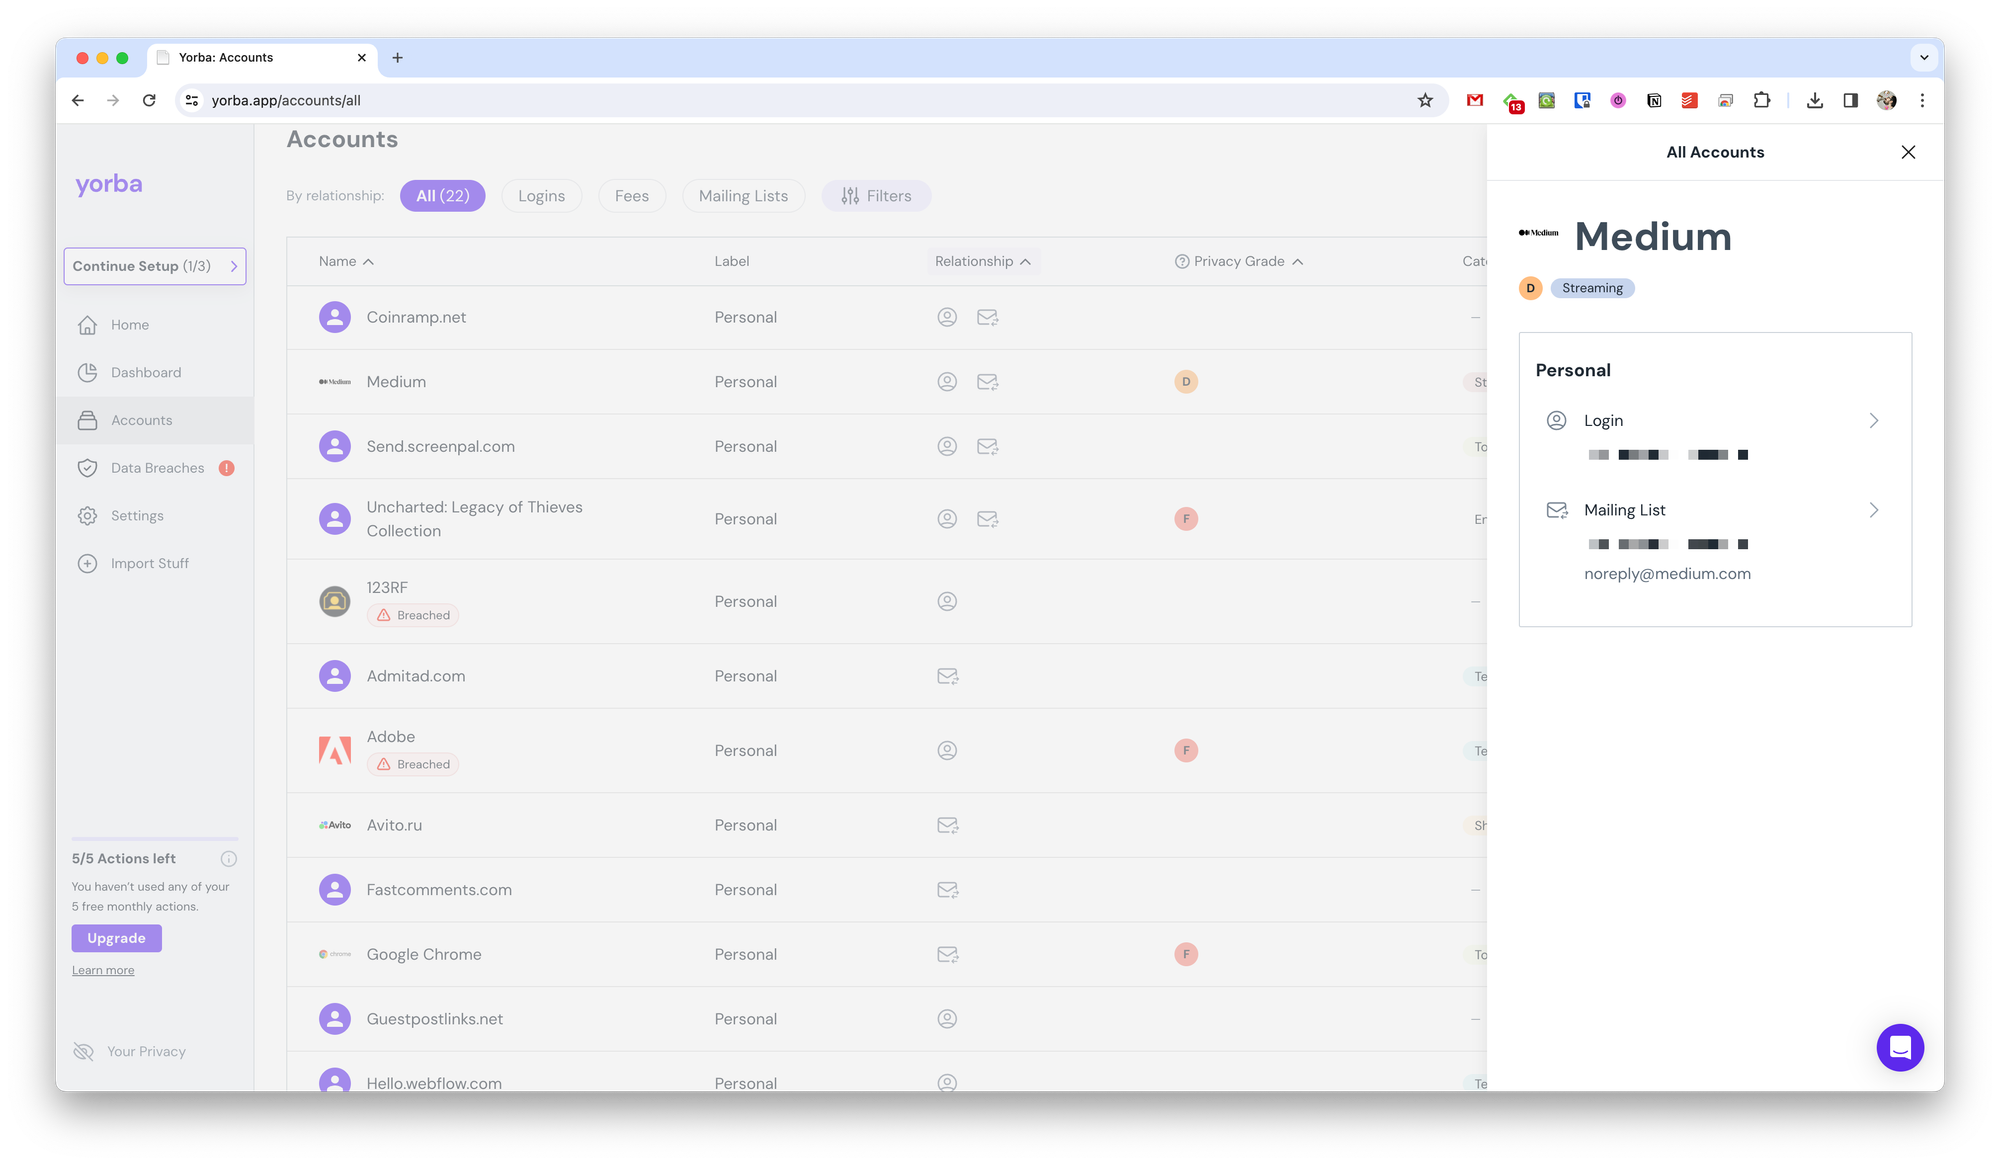Click the Data Breaches shield icon

pyautogui.click(x=88, y=468)
